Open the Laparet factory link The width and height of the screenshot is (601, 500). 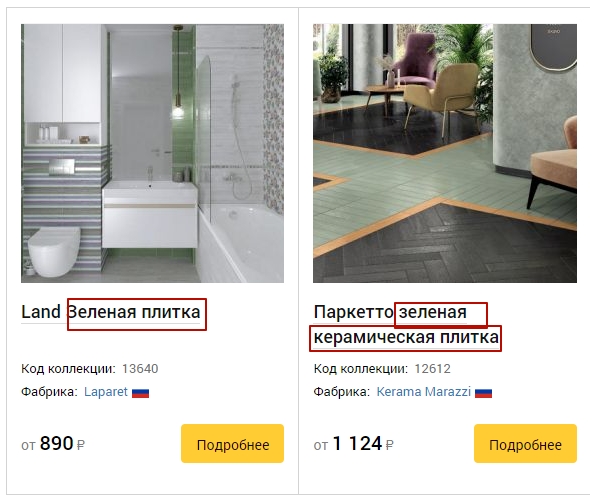pos(106,392)
